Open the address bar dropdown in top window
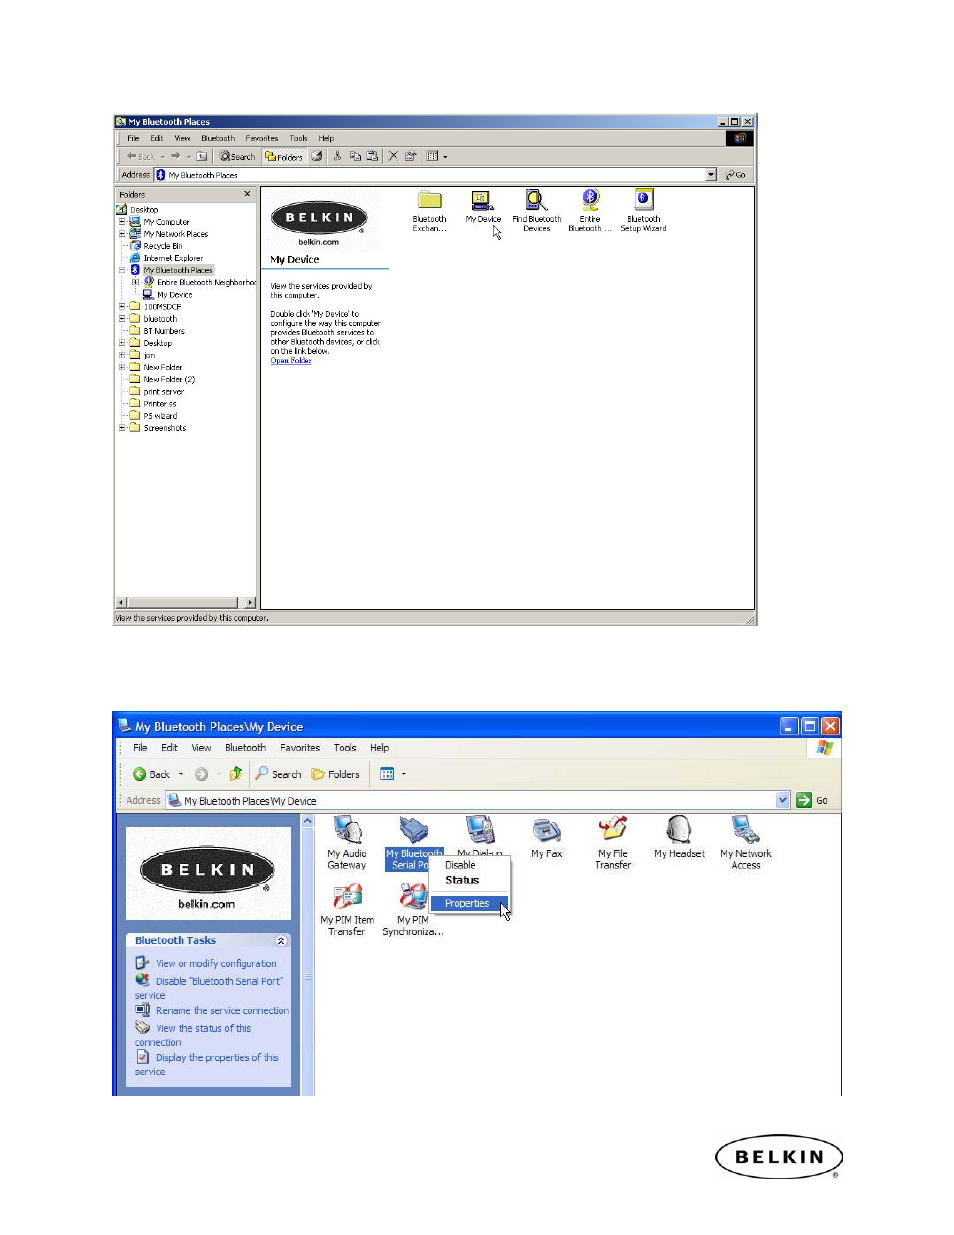Image resolution: width=954 pixels, height=1235 pixels. point(711,175)
